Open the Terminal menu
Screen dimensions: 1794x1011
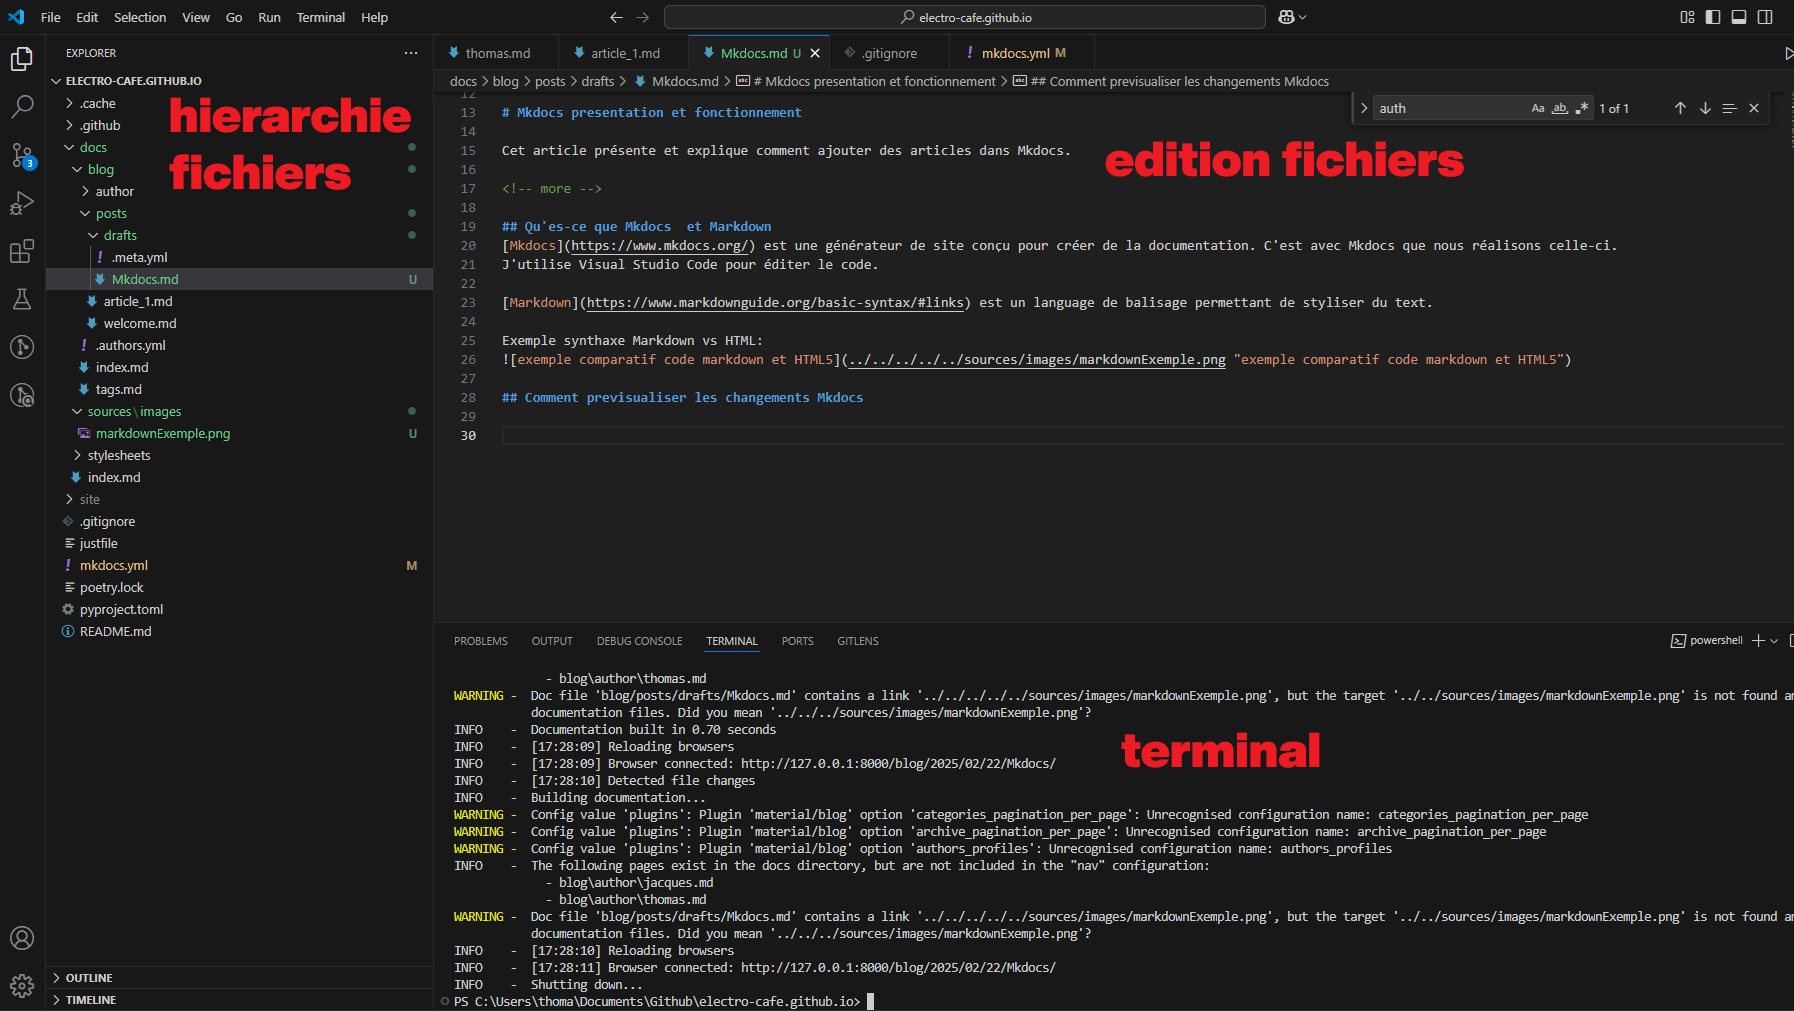click(320, 17)
